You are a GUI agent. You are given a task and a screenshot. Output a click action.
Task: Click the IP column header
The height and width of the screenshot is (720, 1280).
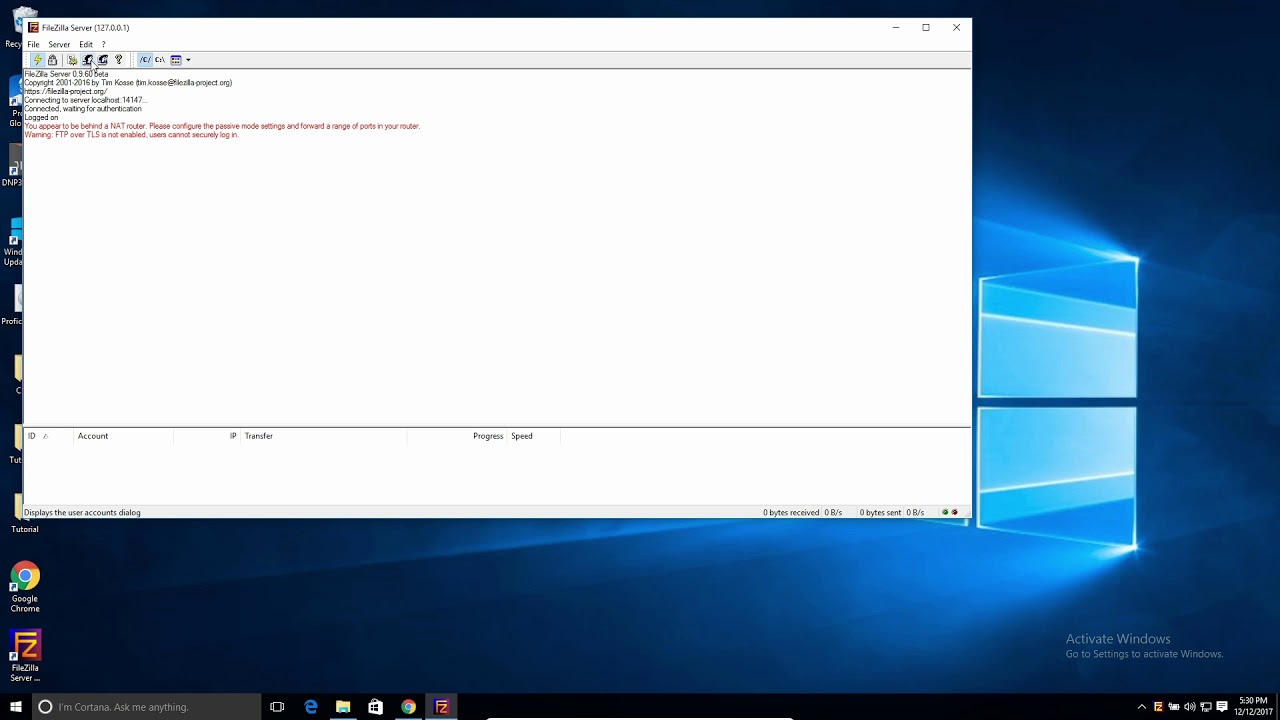207,436
